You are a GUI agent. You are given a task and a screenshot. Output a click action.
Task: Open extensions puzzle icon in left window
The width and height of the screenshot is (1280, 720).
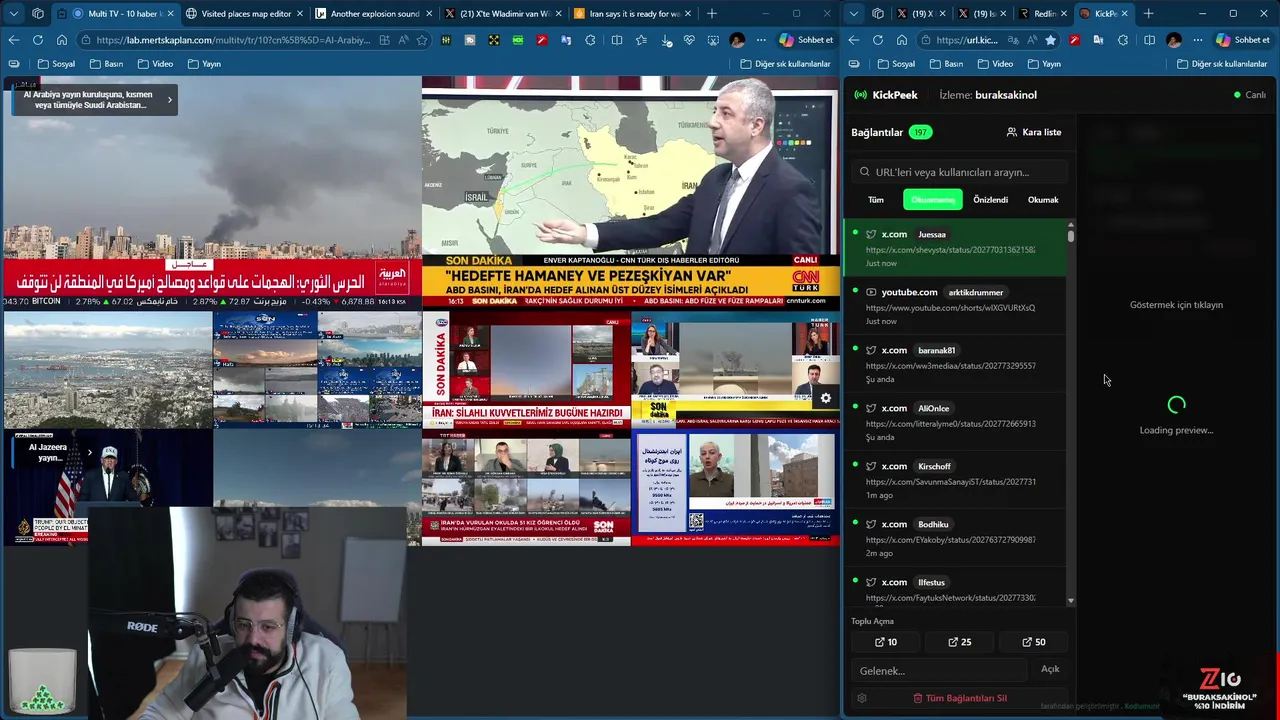590,40
